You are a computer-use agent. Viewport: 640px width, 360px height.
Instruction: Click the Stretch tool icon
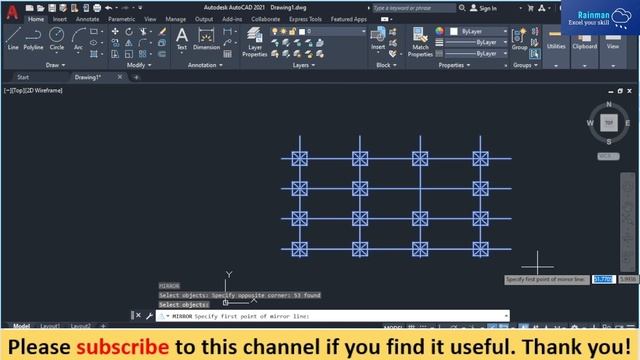115,54
